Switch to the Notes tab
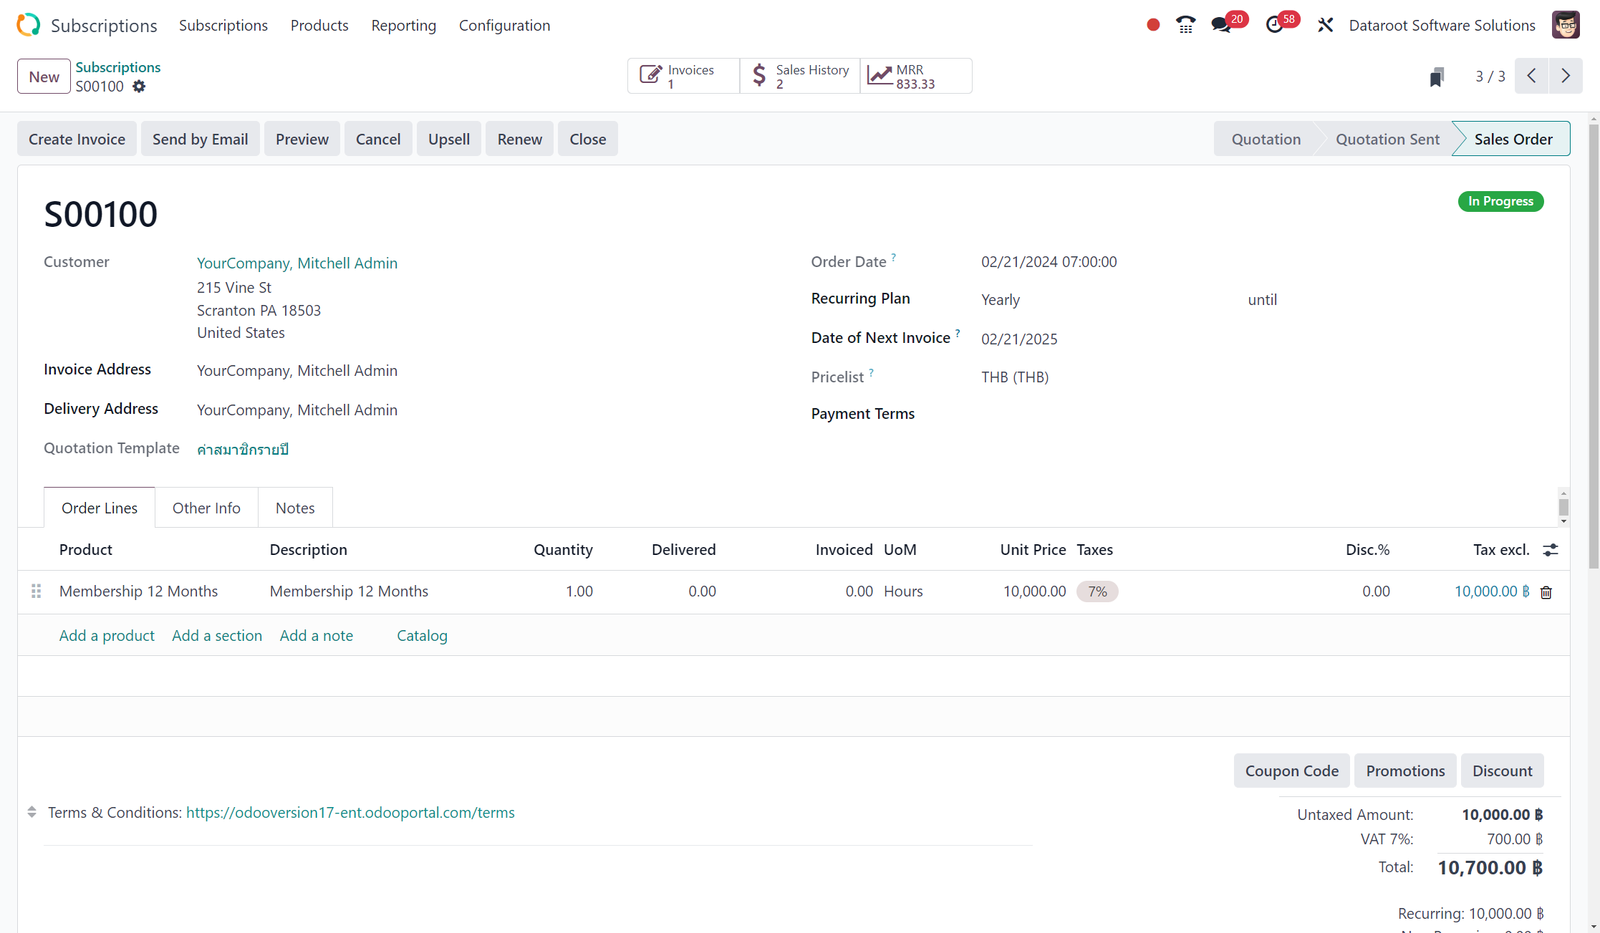 pyautogui.click(x=295, y=508)
